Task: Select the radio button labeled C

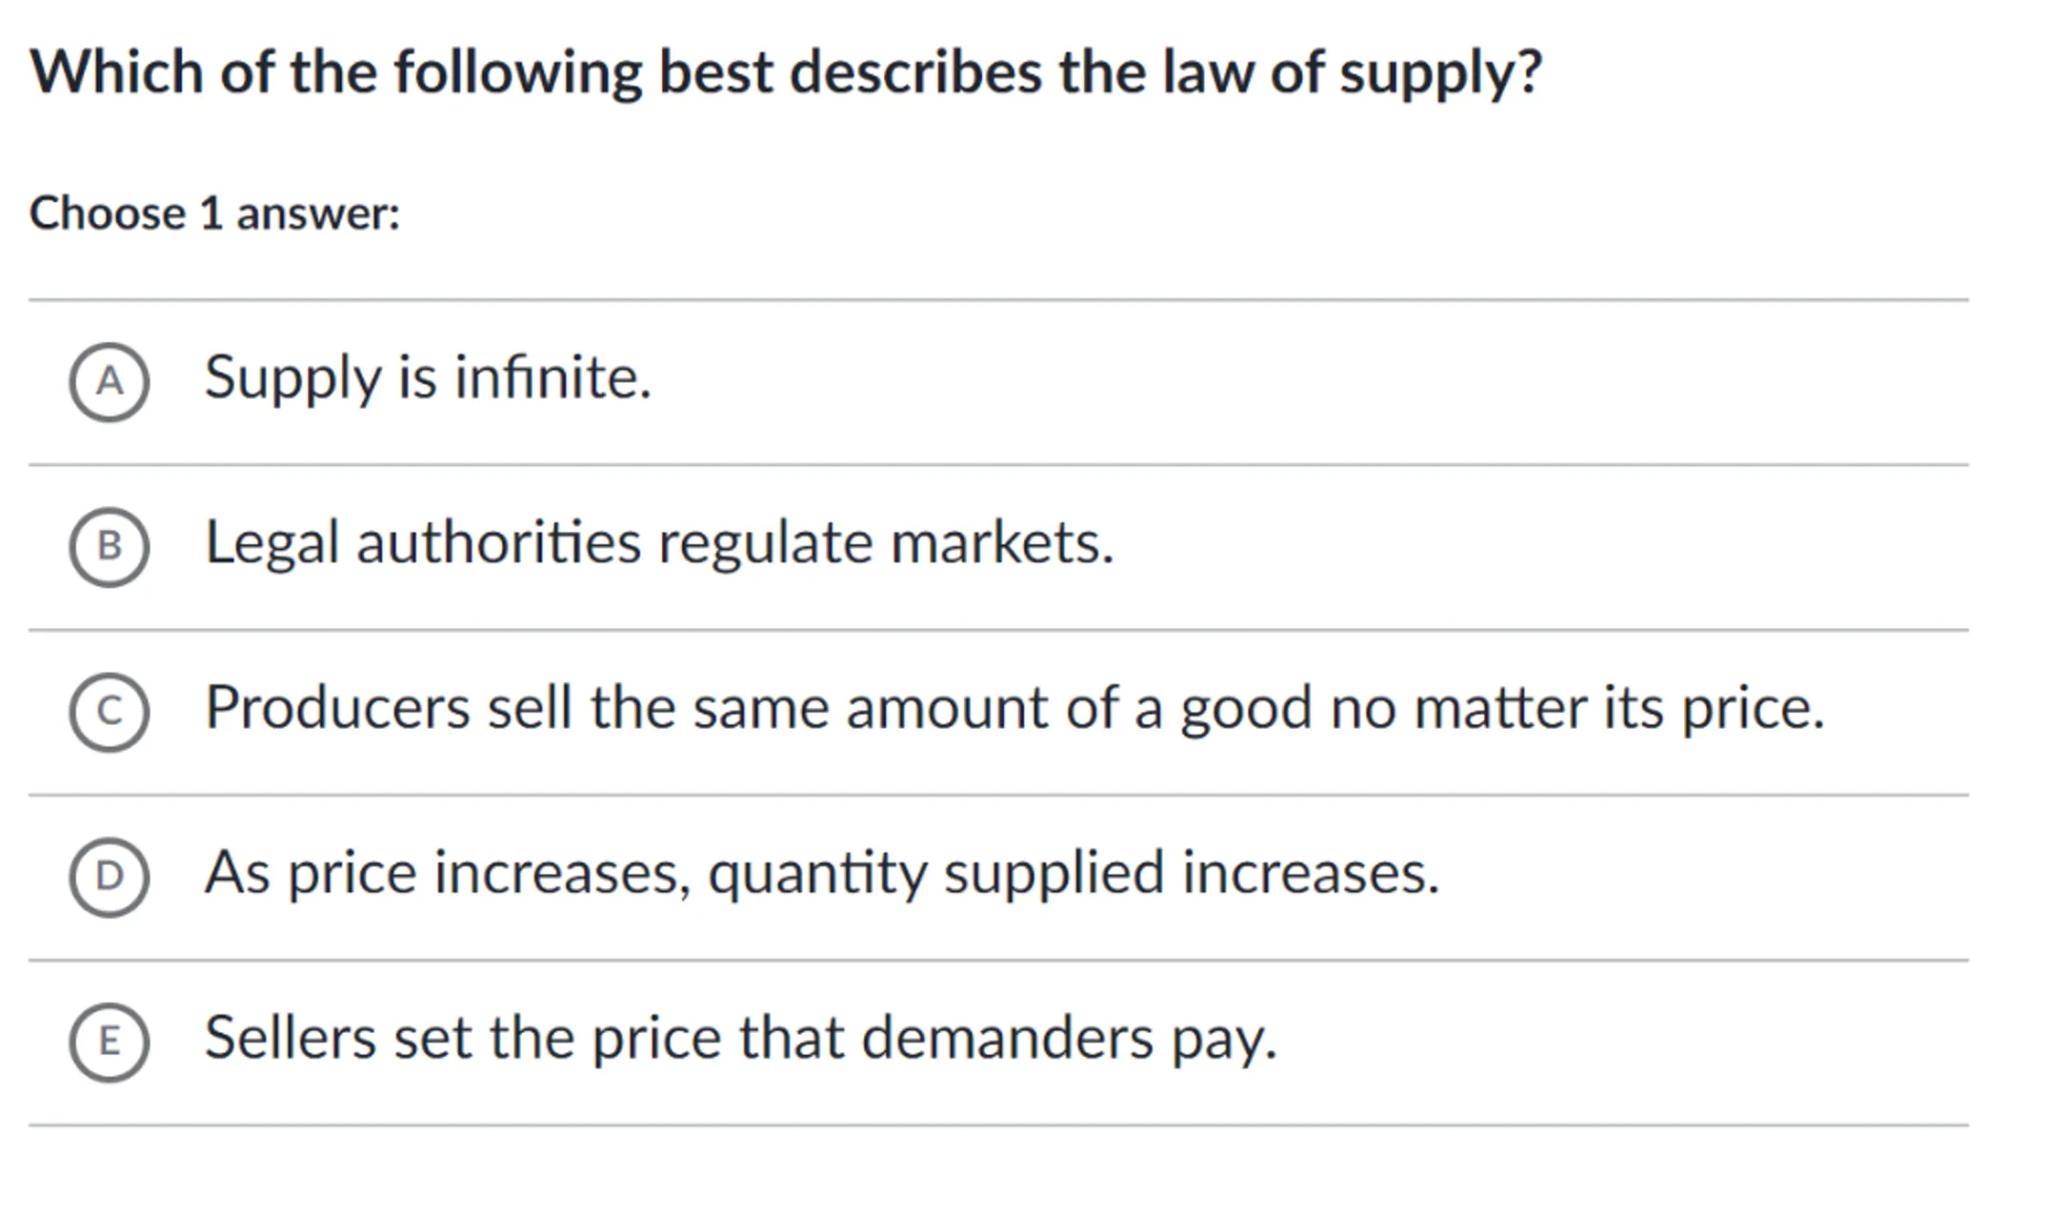Action: point(109,711)
